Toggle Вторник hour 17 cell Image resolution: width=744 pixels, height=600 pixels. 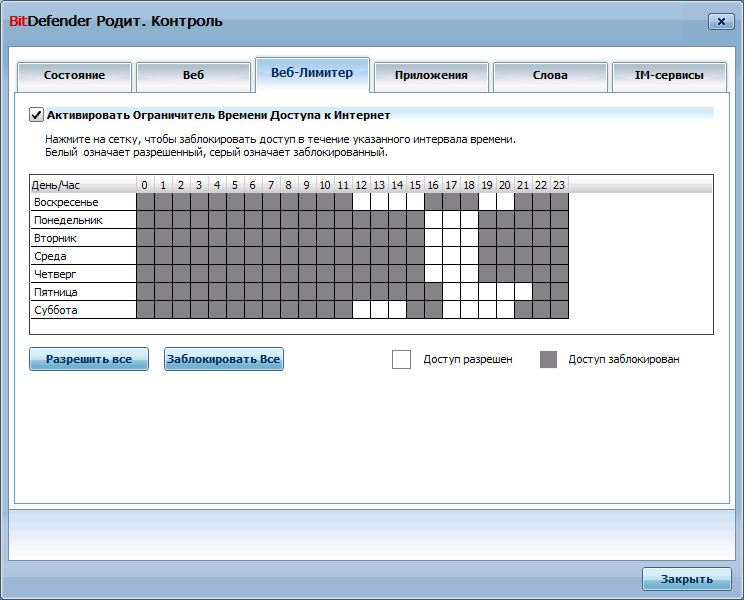451,238
